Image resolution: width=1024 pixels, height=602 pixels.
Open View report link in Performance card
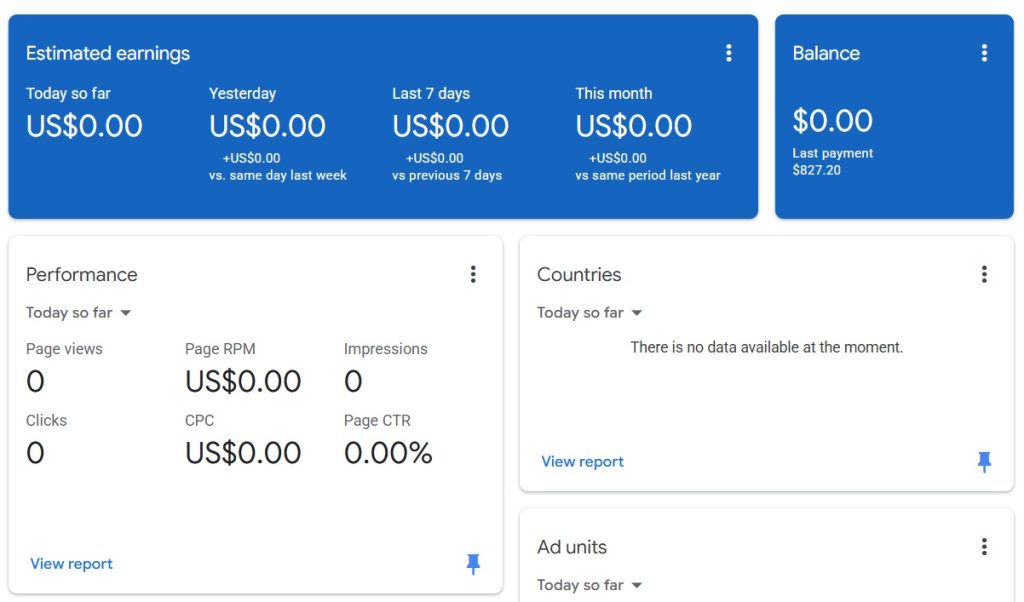tap(71, 564)
